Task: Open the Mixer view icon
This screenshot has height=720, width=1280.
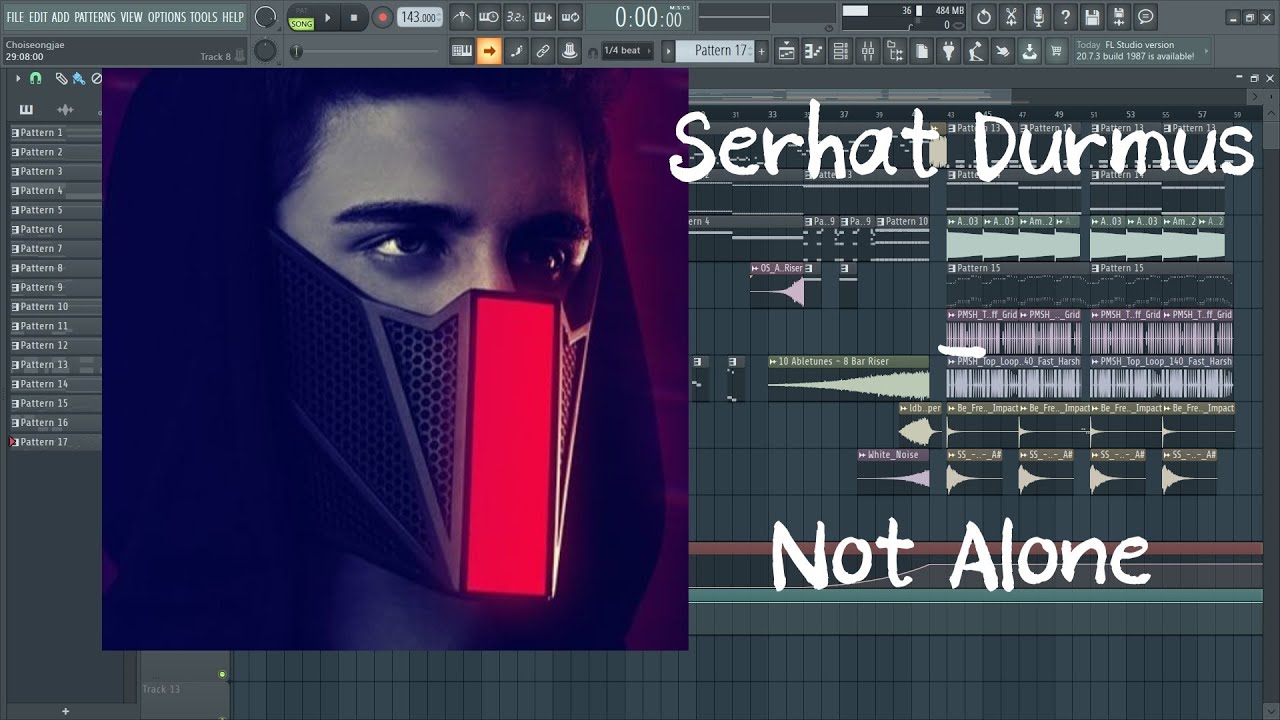Action: [868, 51]
